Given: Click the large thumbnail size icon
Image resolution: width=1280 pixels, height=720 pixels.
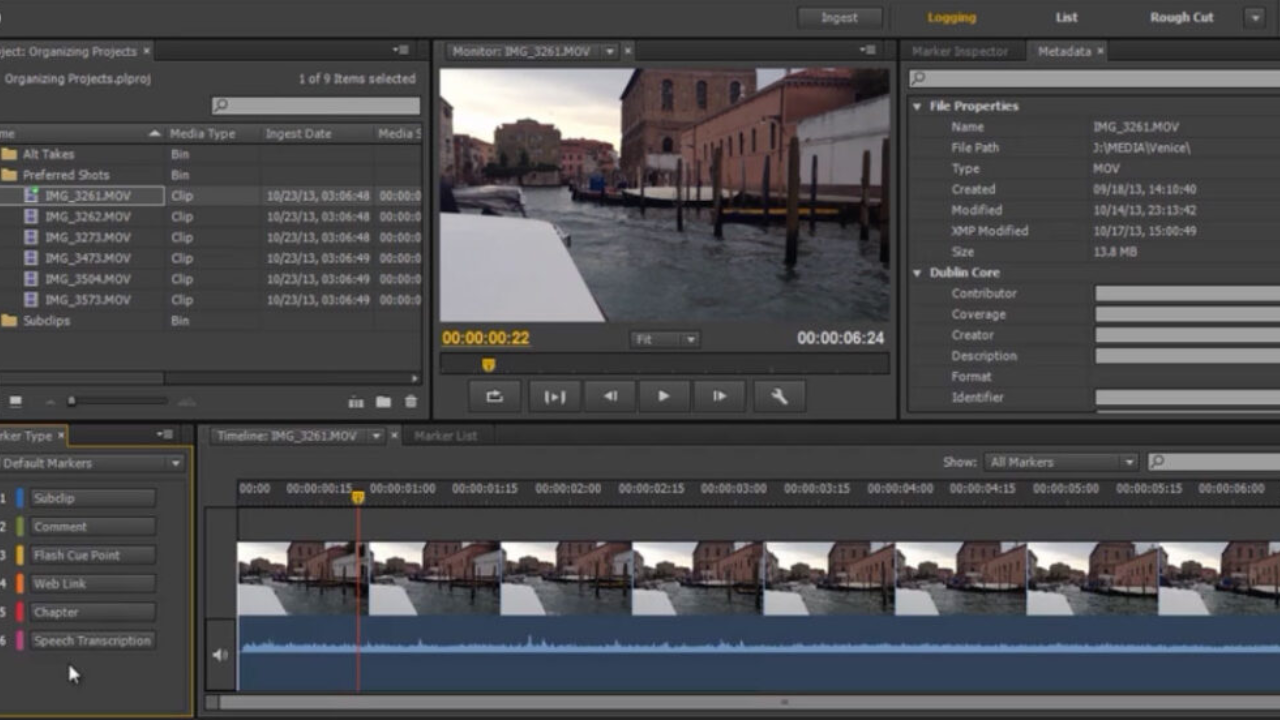Looking at the screenshot, I should tap(186, 402).
